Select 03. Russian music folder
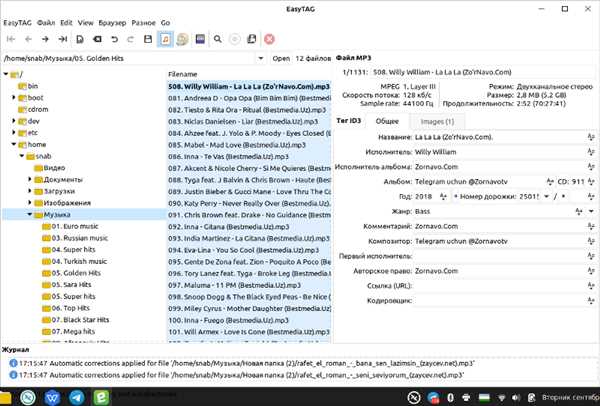600x406 pixels. click(x=80, y=238)
